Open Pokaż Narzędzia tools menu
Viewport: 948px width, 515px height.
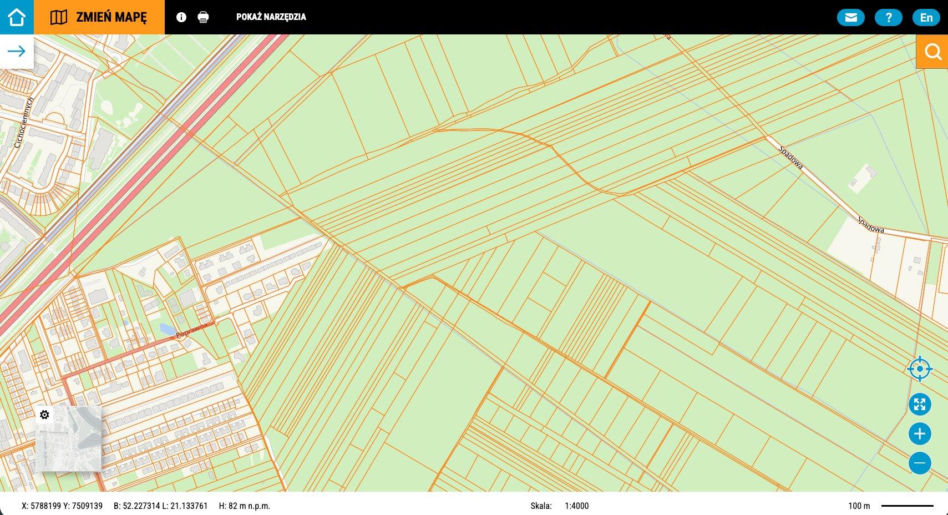pos(271,17)
